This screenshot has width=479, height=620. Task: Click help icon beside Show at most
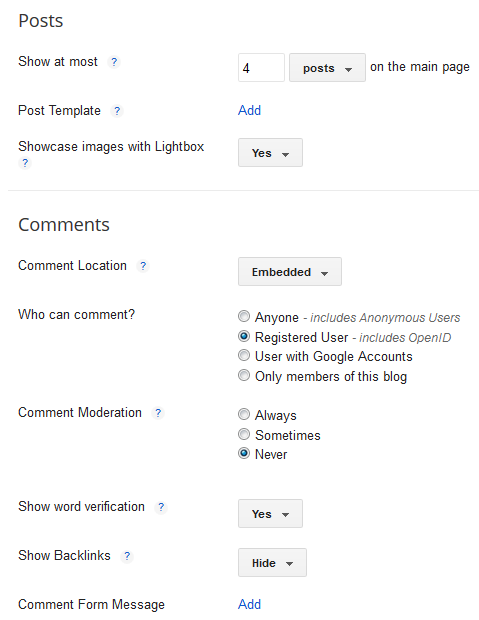pos(114,62)
